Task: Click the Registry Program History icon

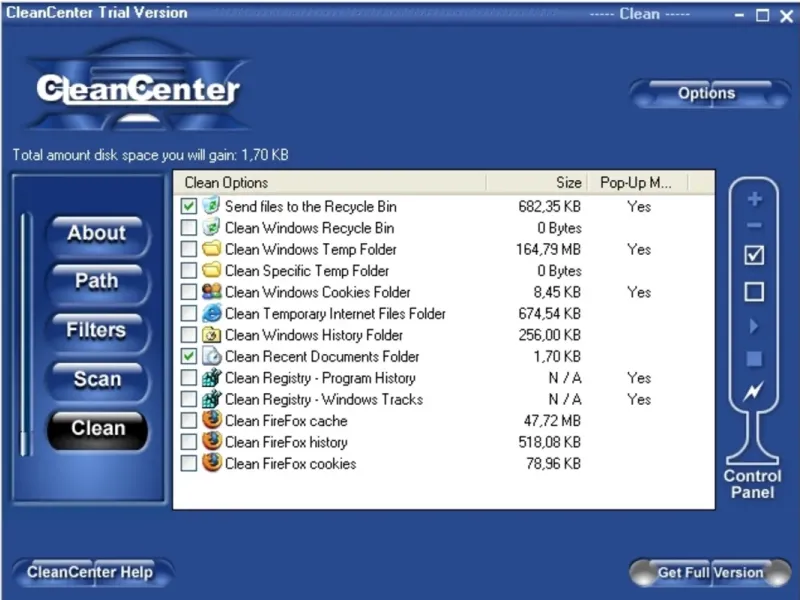Action: tap(211, 378)
